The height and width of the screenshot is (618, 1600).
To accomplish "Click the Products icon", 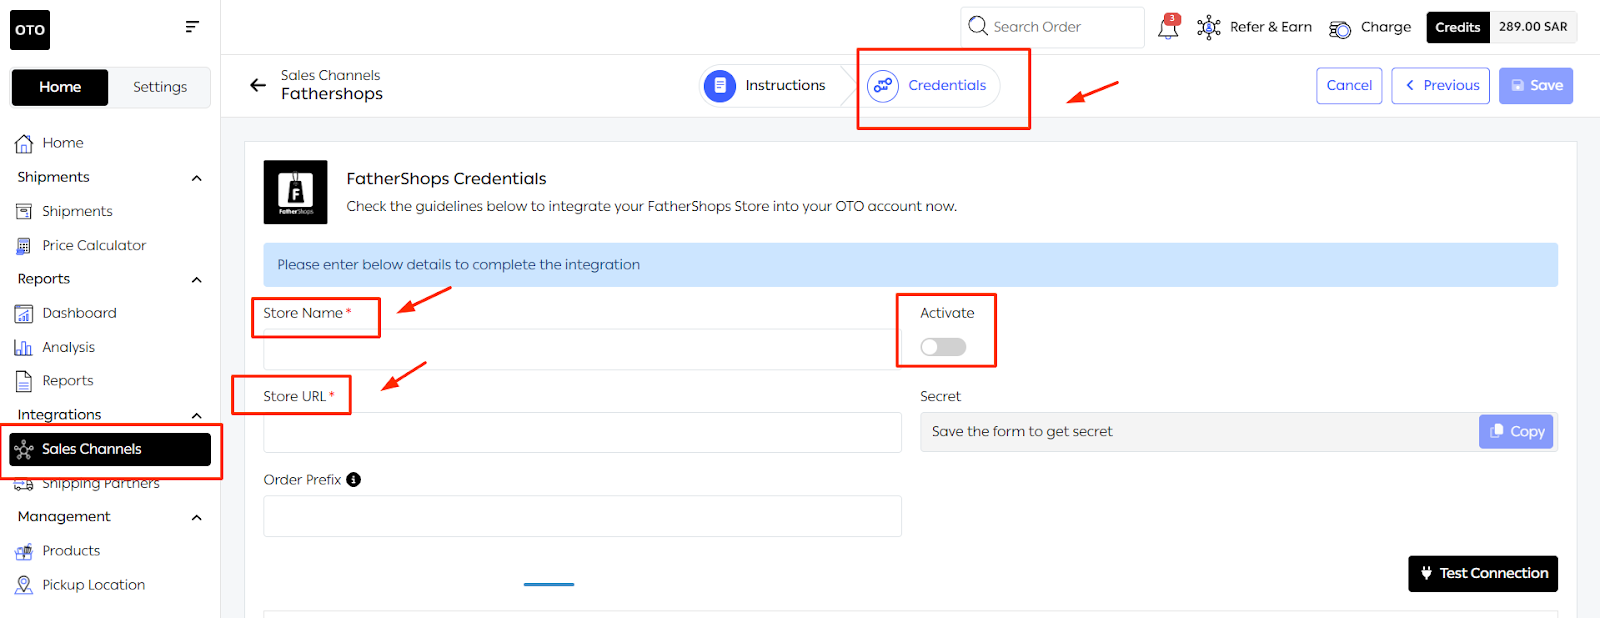I will point(24,552).
